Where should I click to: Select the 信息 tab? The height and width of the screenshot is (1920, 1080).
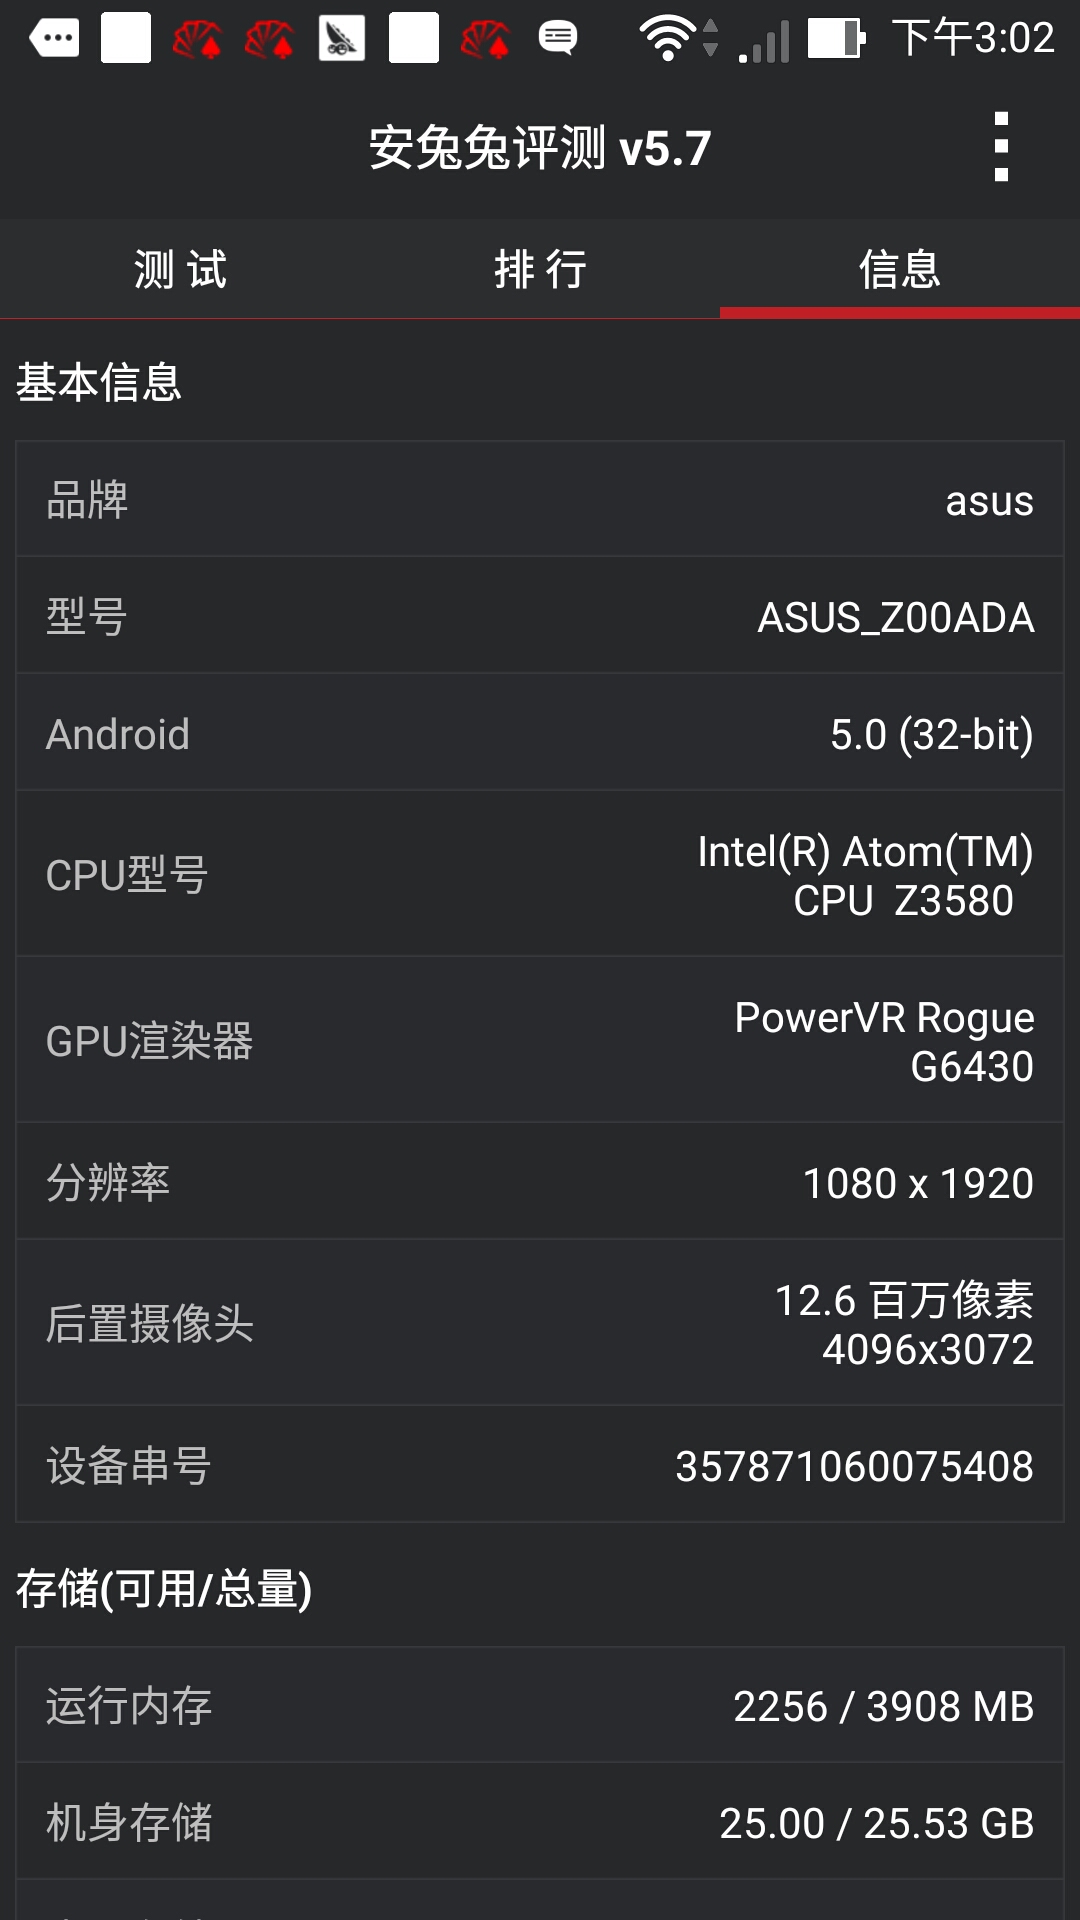point(900,269)
